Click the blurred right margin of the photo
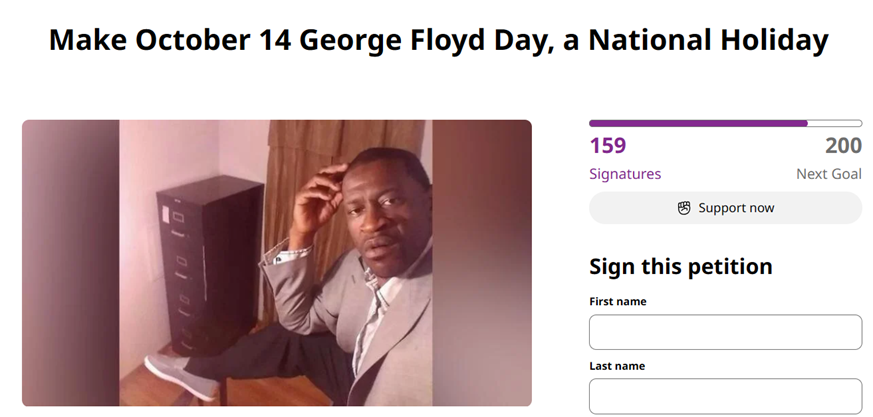 pos(482,263)
